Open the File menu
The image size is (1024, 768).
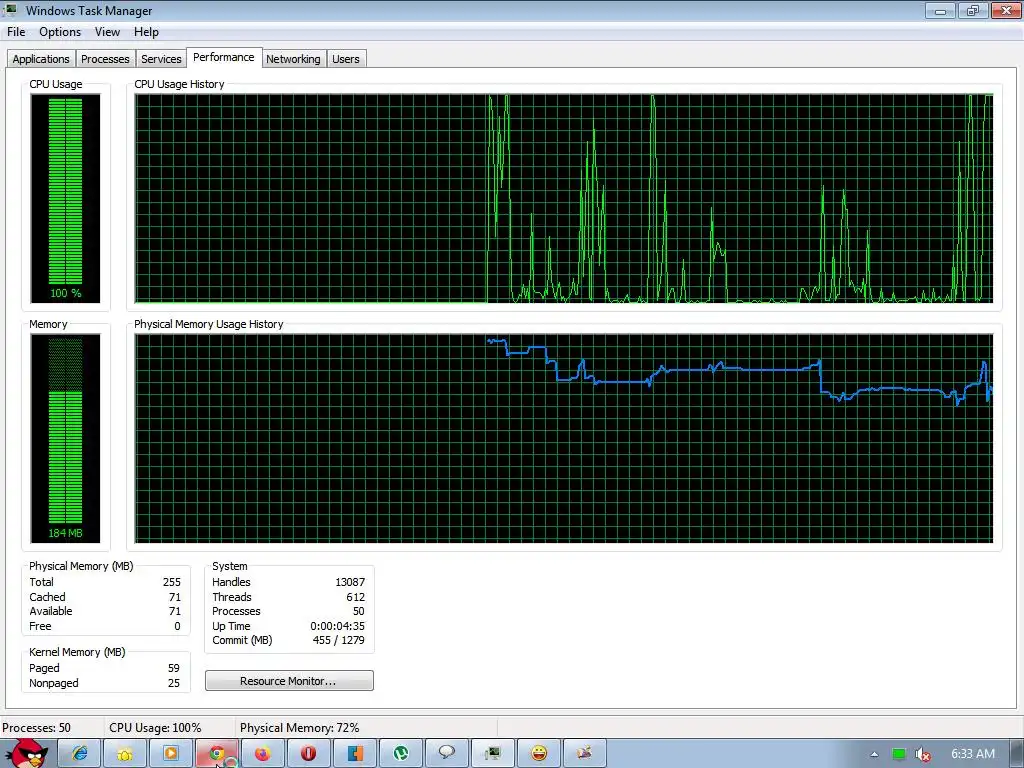16,32
